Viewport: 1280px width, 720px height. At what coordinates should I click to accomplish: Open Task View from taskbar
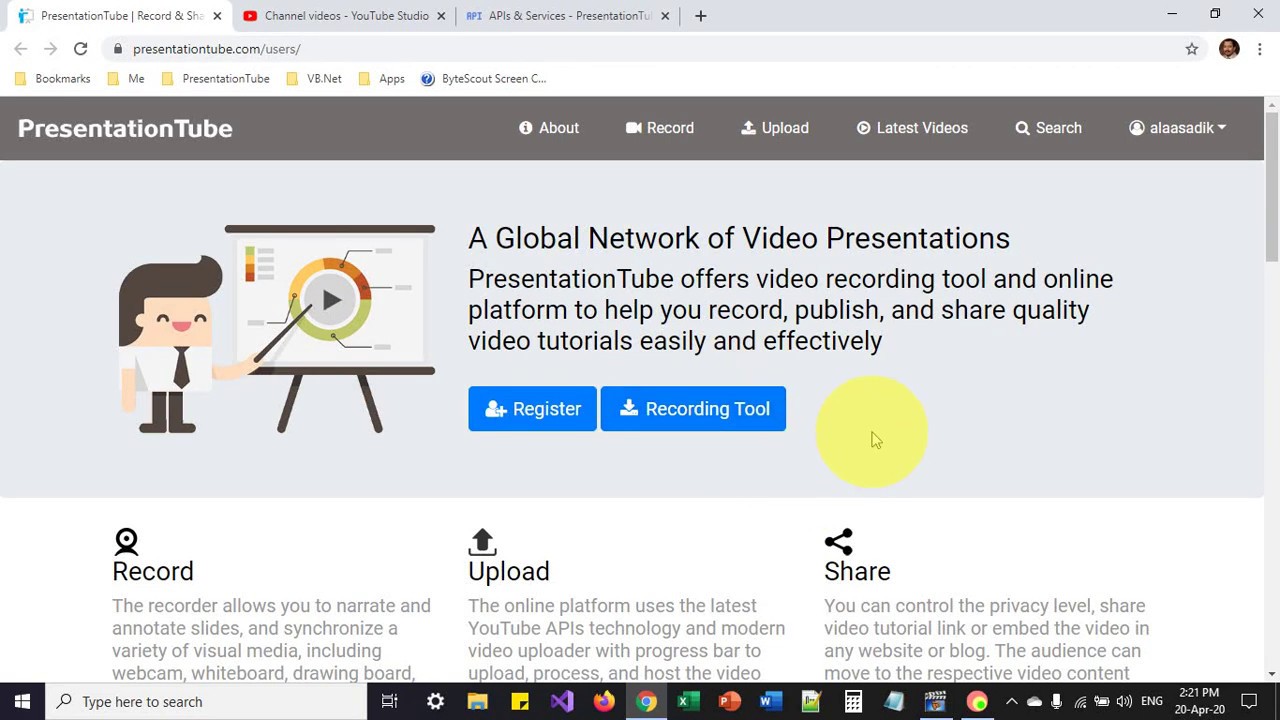coord(390,702)
